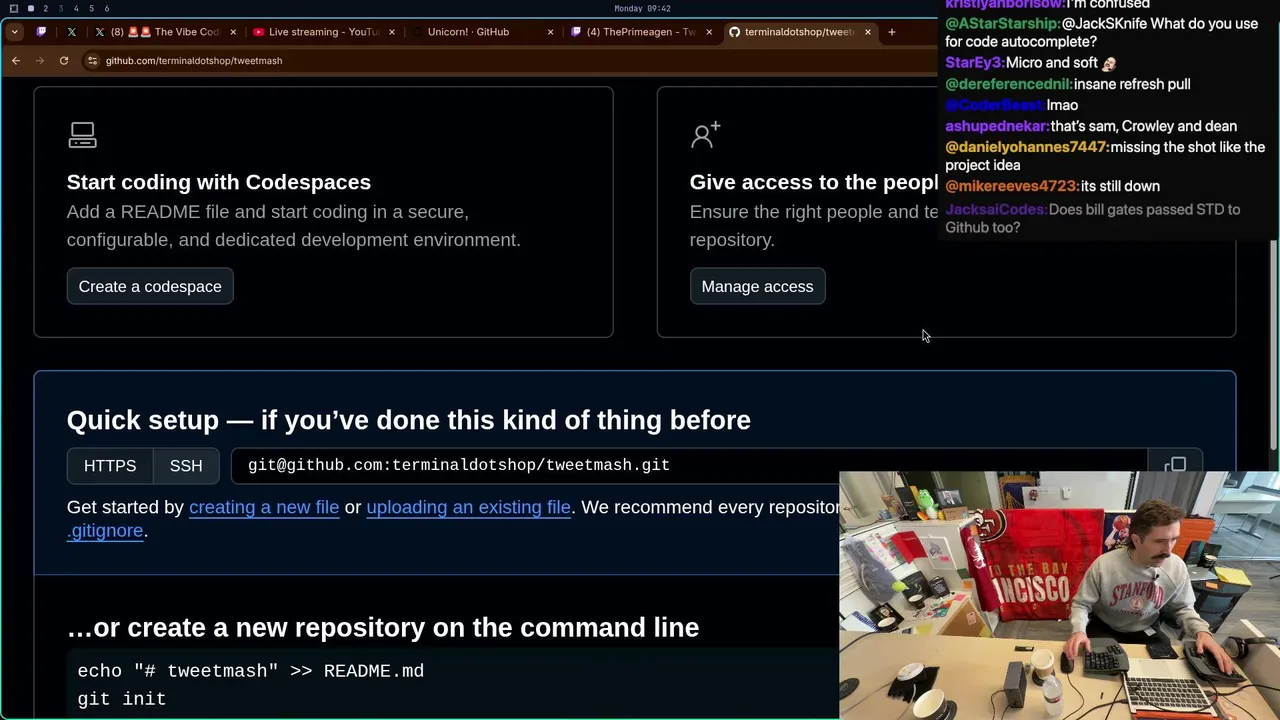The width and height of the screenshot is (1280, 720).
Task: Expand the tab search dropdown
Action: pyautogui.click(x=14, y=32)
